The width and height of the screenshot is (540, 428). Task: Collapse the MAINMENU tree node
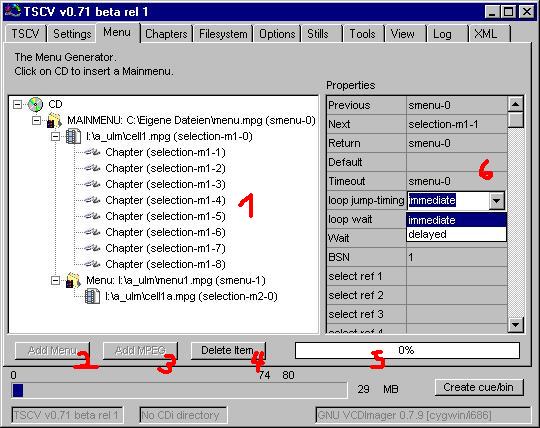click(x=37, y=121)
